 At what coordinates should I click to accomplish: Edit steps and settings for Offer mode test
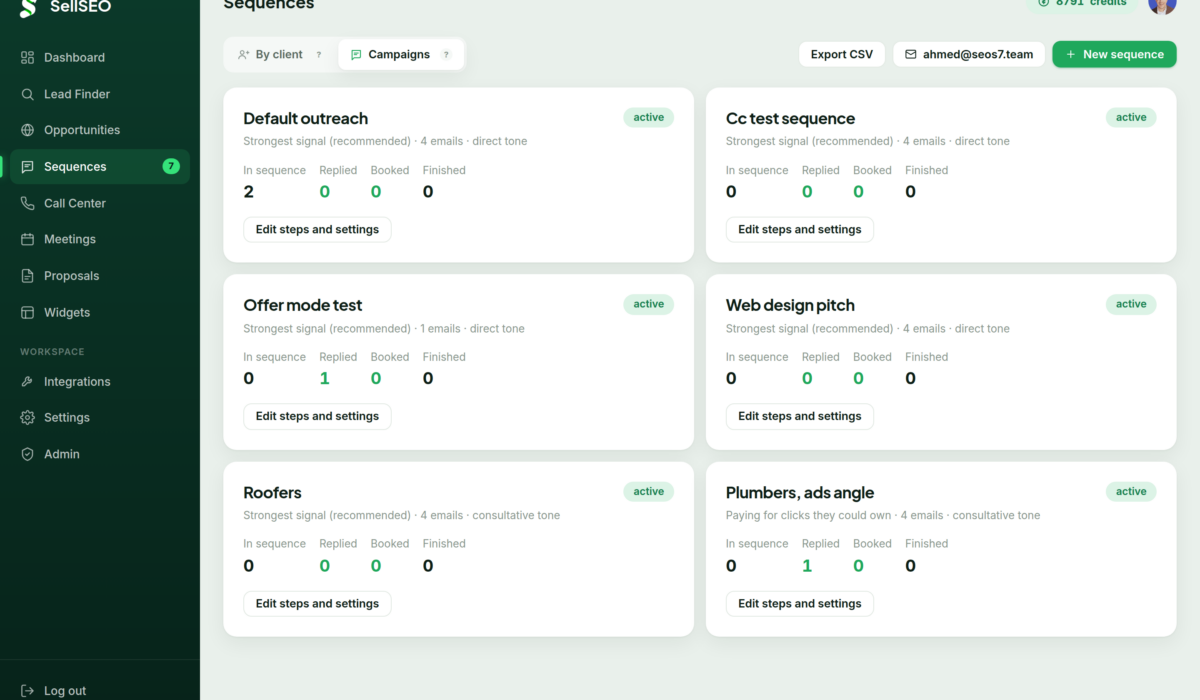point(317,417)
